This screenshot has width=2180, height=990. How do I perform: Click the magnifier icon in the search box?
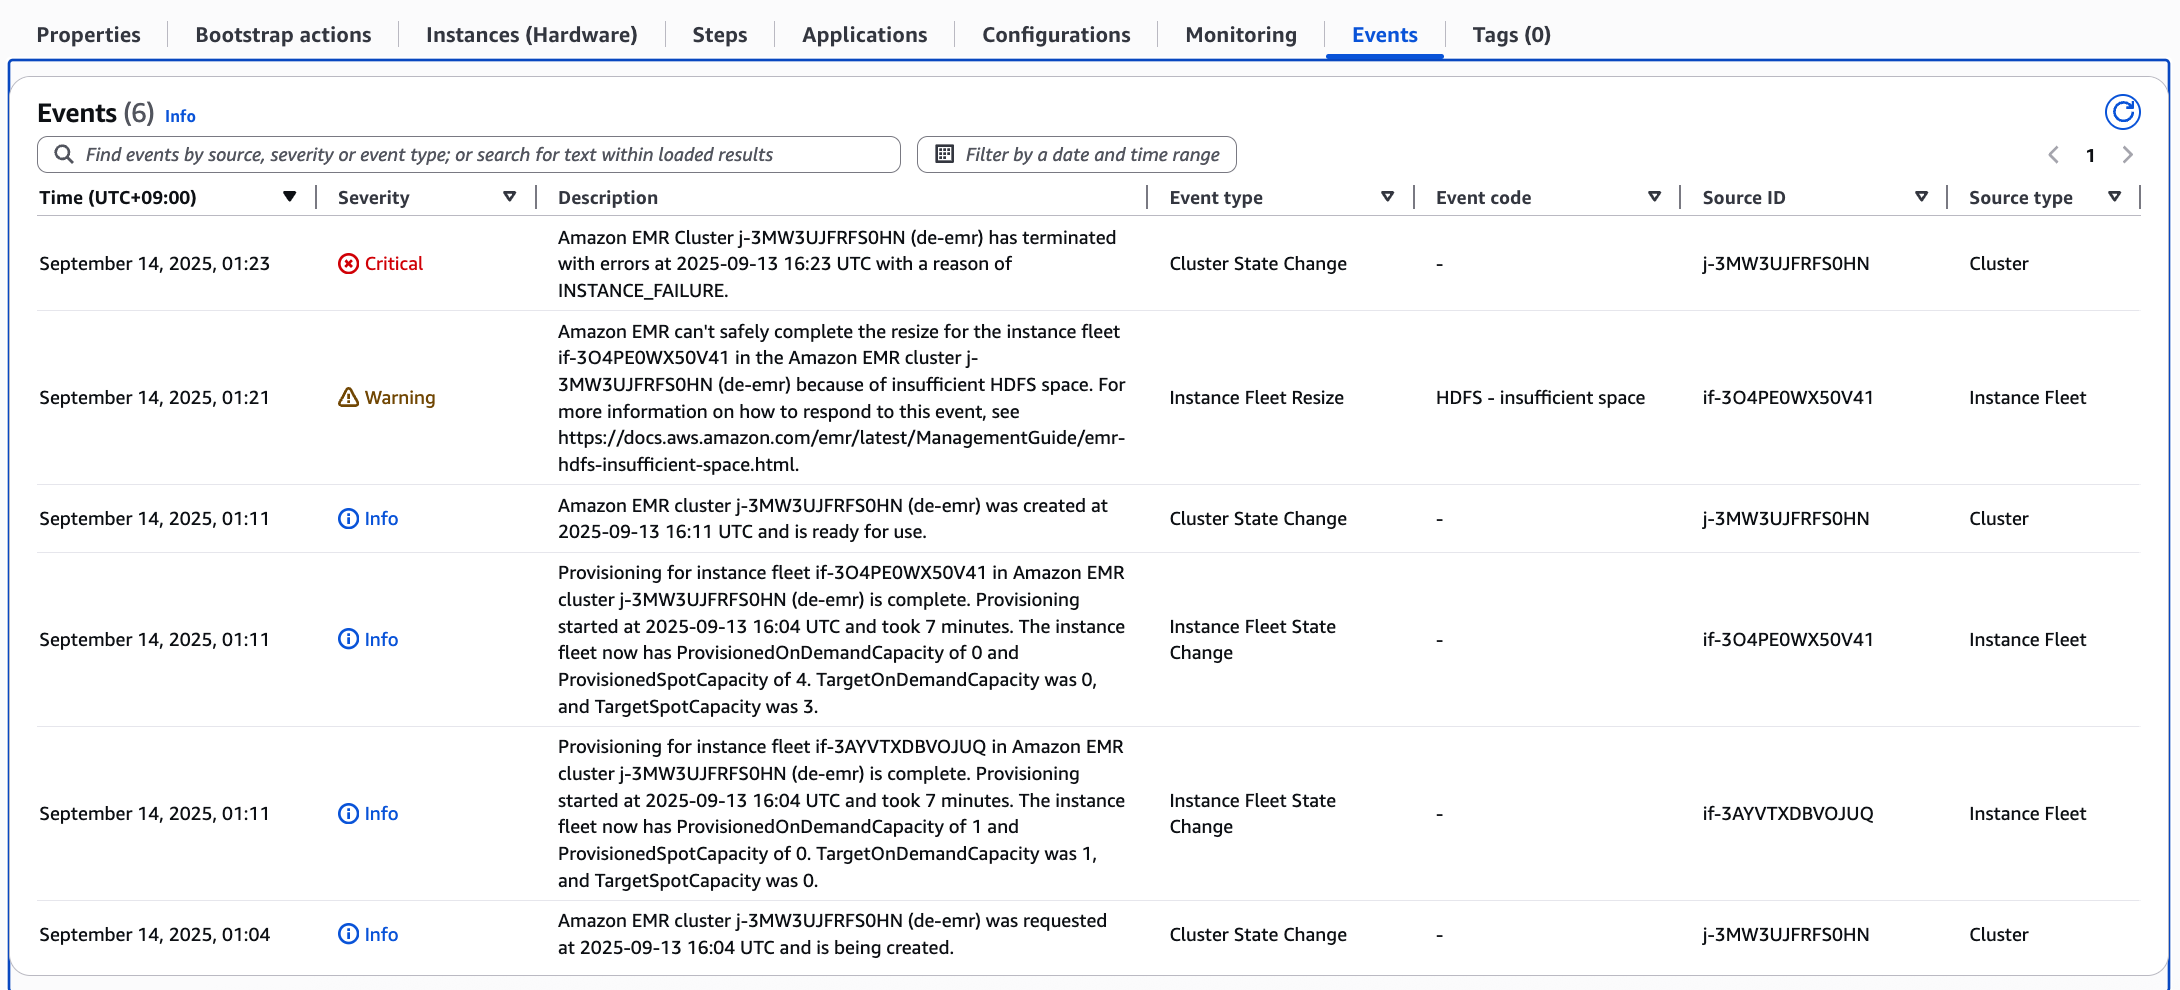(x=64, y=154)
